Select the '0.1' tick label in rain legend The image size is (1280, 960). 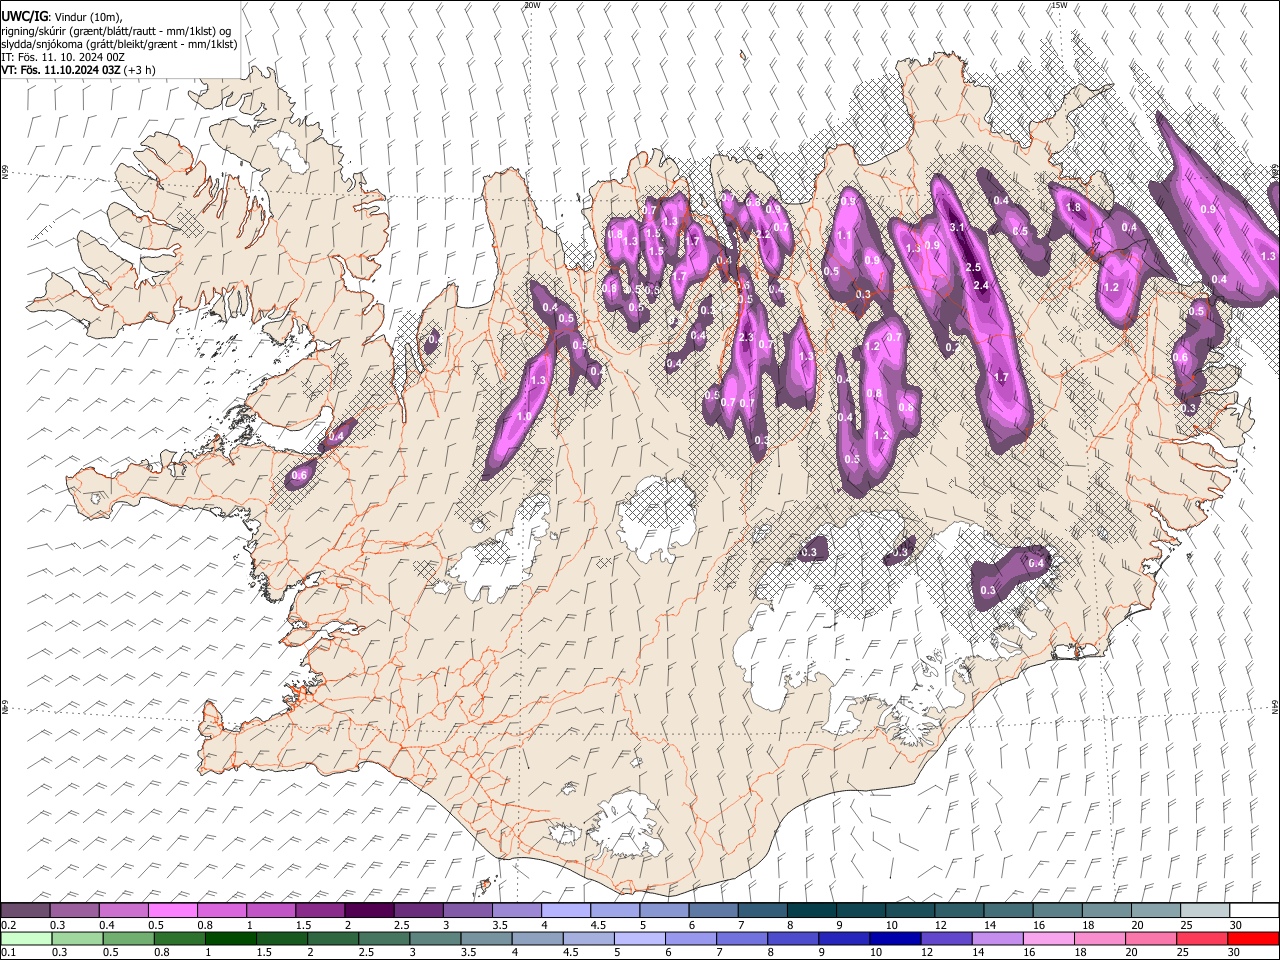(8, 953)
